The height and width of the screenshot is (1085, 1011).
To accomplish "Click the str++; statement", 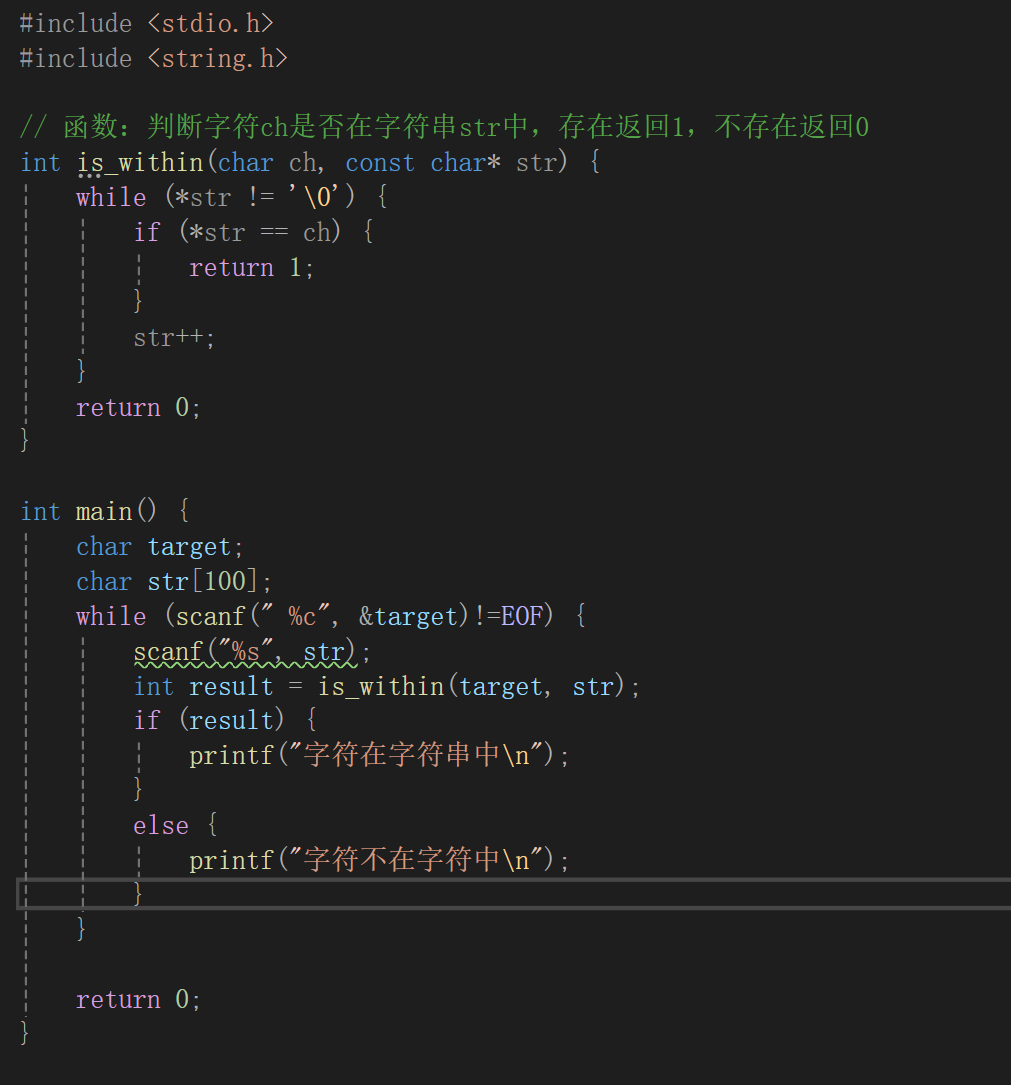I will 174,338.
